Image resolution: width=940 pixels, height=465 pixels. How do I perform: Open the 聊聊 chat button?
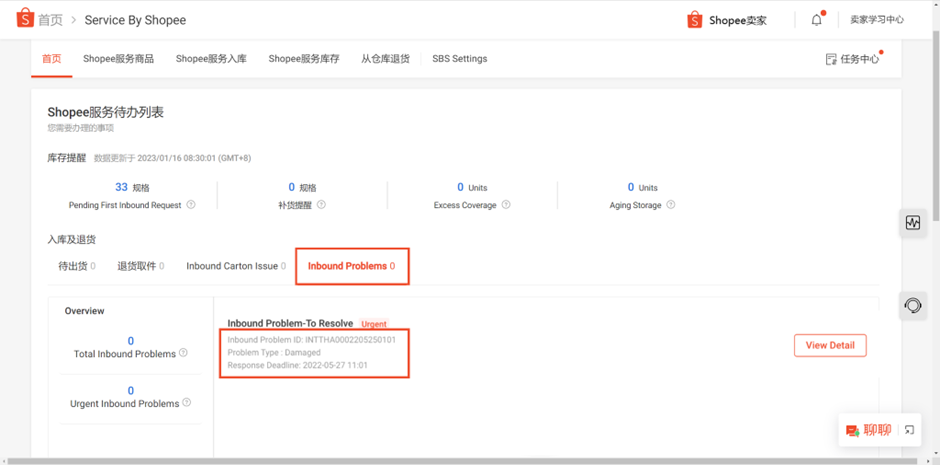[x=868, y=430]
